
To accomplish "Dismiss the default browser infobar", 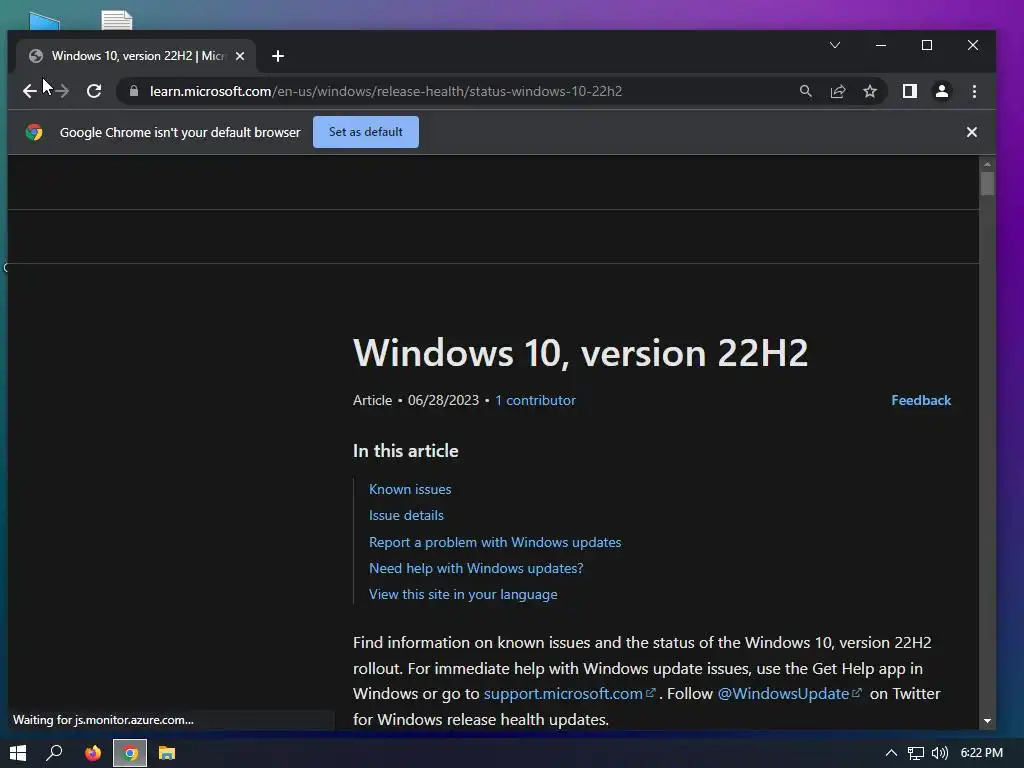I will pos(972,132).
